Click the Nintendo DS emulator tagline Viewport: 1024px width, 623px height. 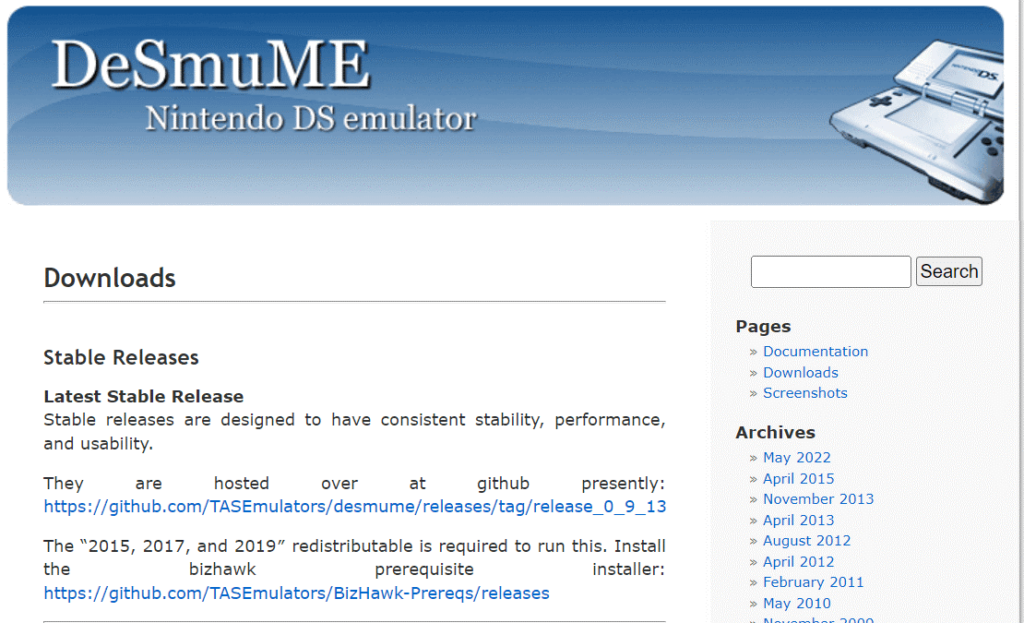point(311,119)
